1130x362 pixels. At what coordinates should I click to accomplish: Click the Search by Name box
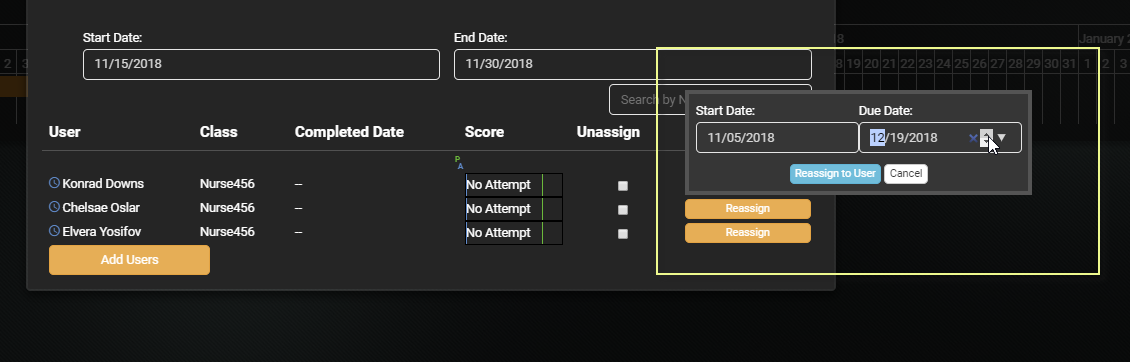point(647,100)
